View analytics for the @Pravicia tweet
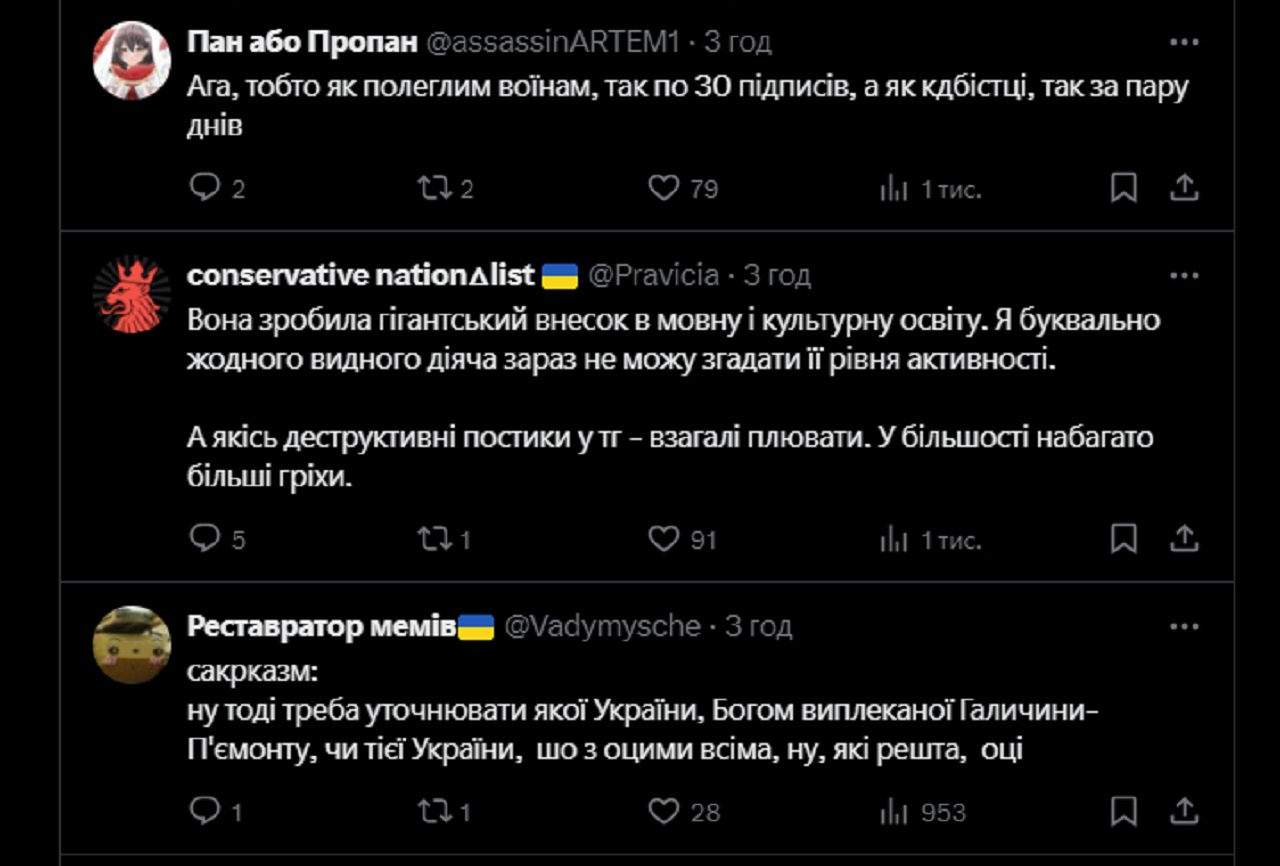Viewport: 1280px width, 866px height. point(893,539)
